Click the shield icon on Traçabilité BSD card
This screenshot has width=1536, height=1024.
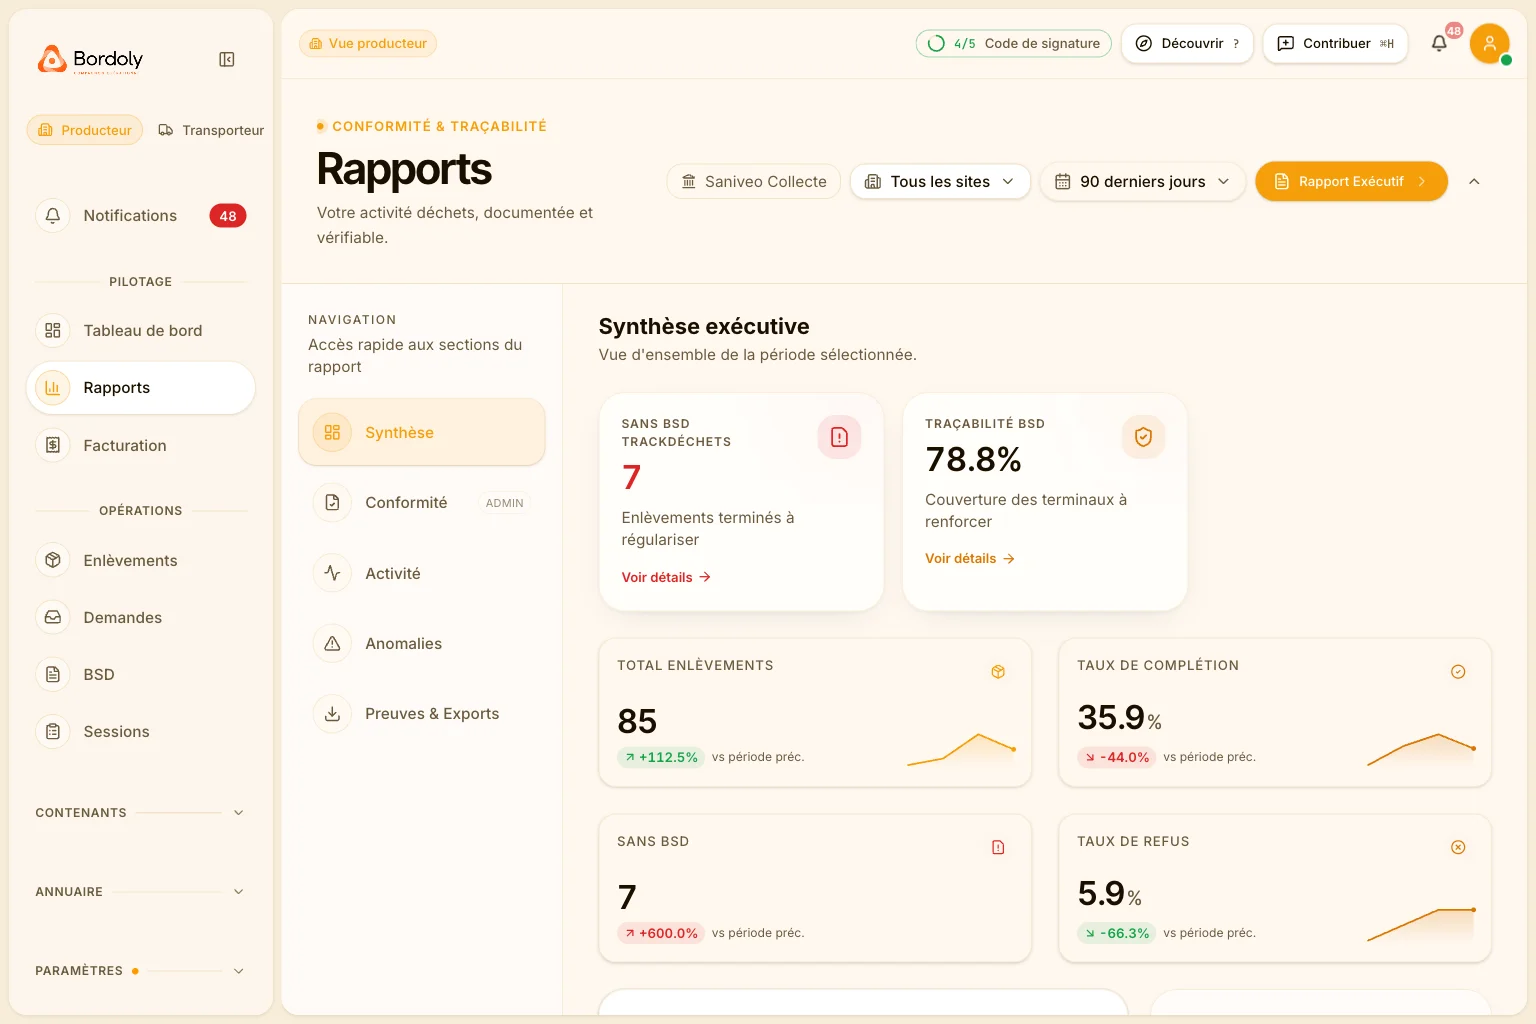pos(1143,437)
